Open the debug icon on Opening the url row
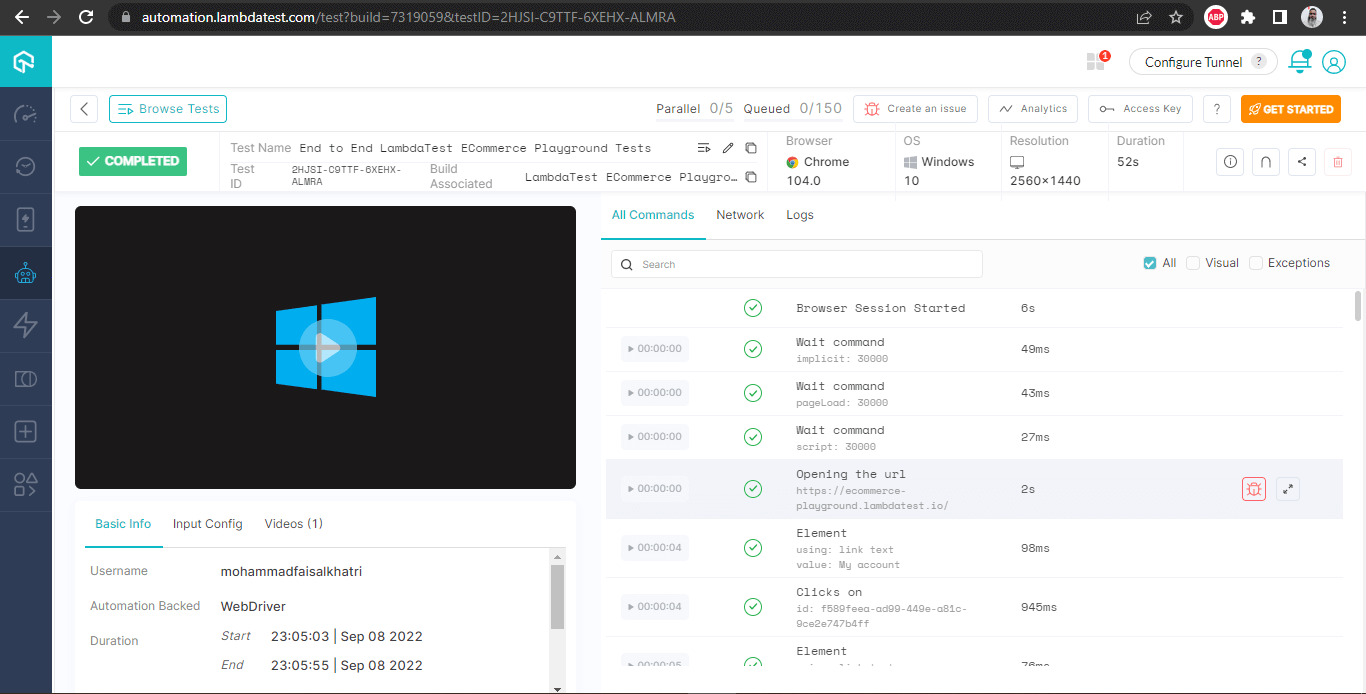 [1253, 489]
